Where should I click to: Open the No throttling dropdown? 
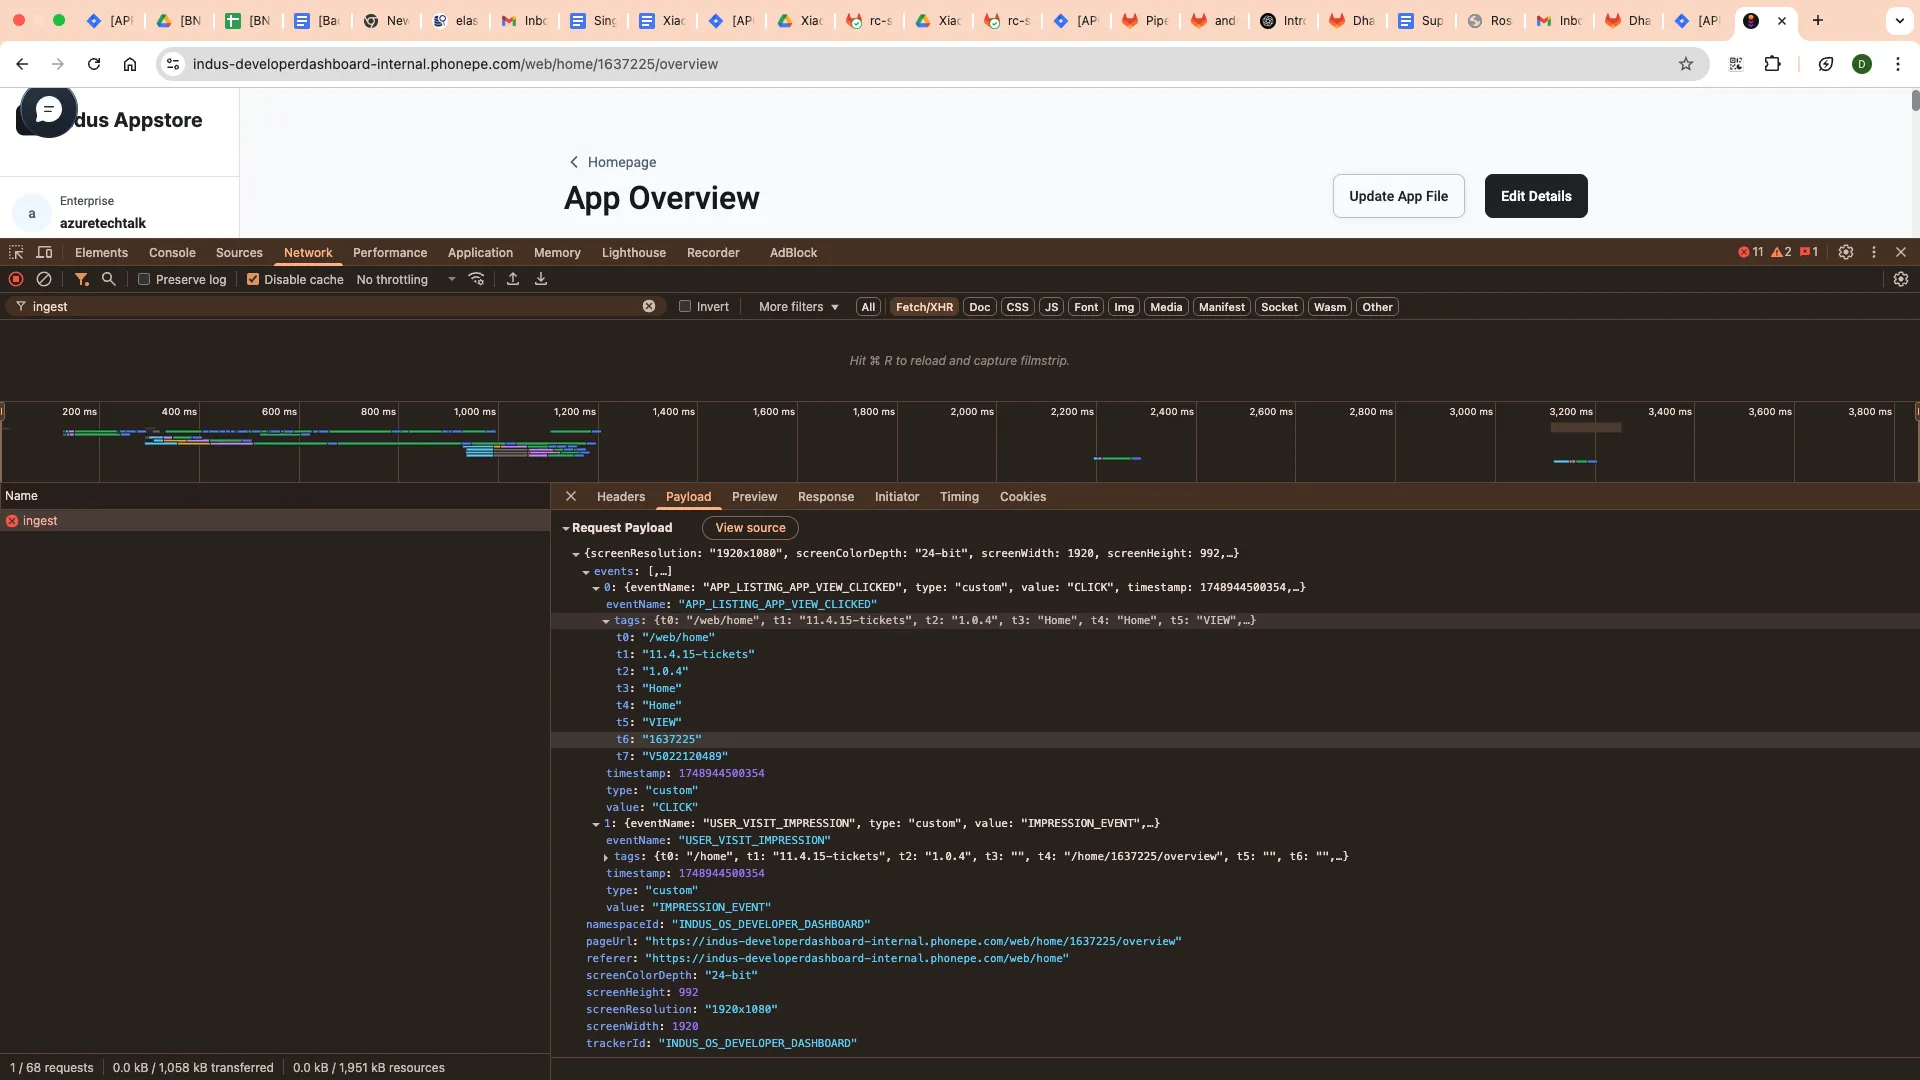pyautogui.click(x=405, y=280)
